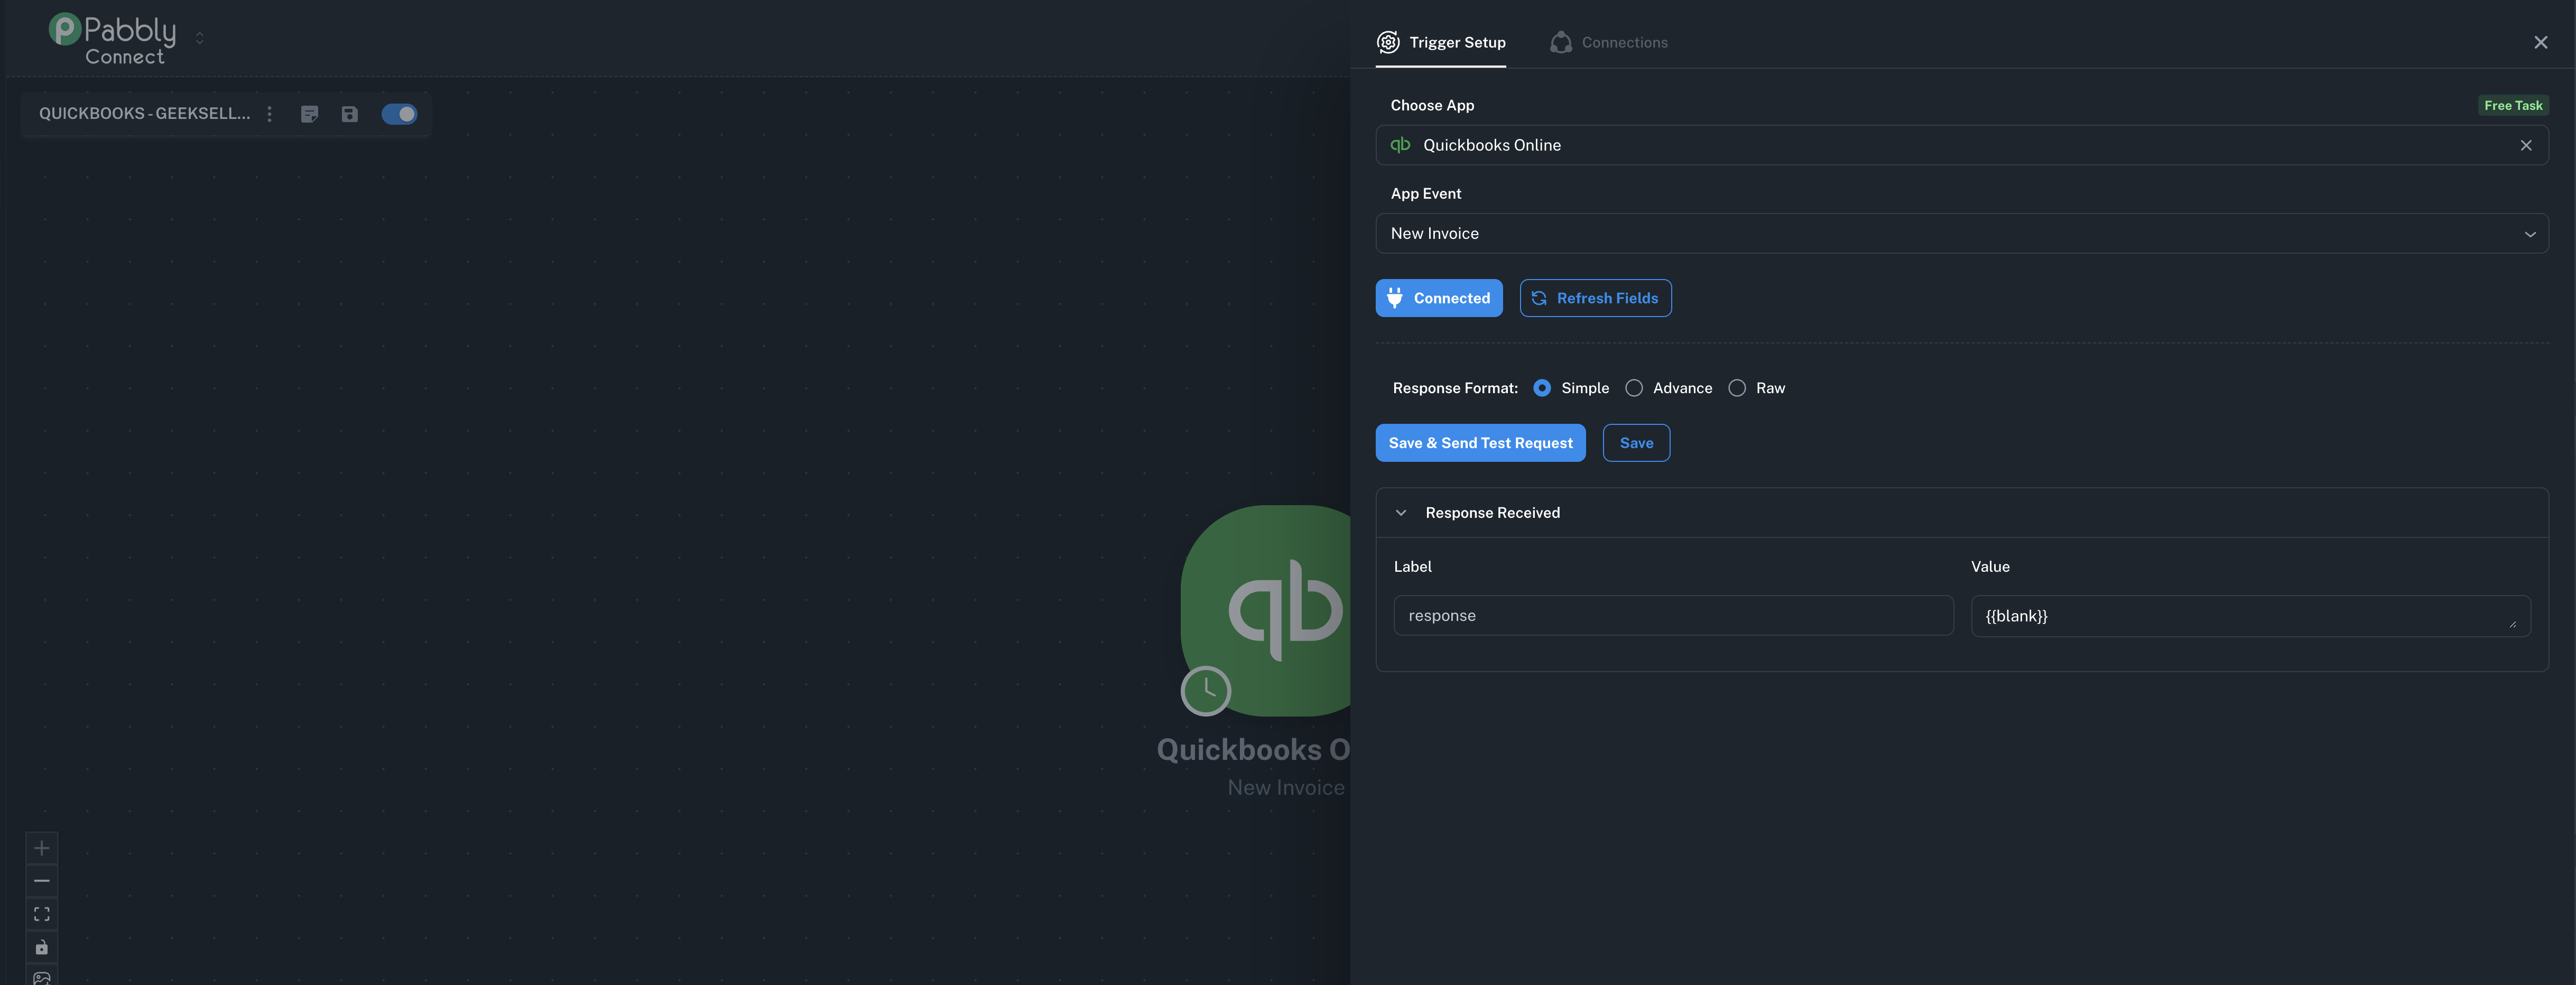Click the save workflow disk icon
Screen dimensions: 2576x985
point(349,114)
